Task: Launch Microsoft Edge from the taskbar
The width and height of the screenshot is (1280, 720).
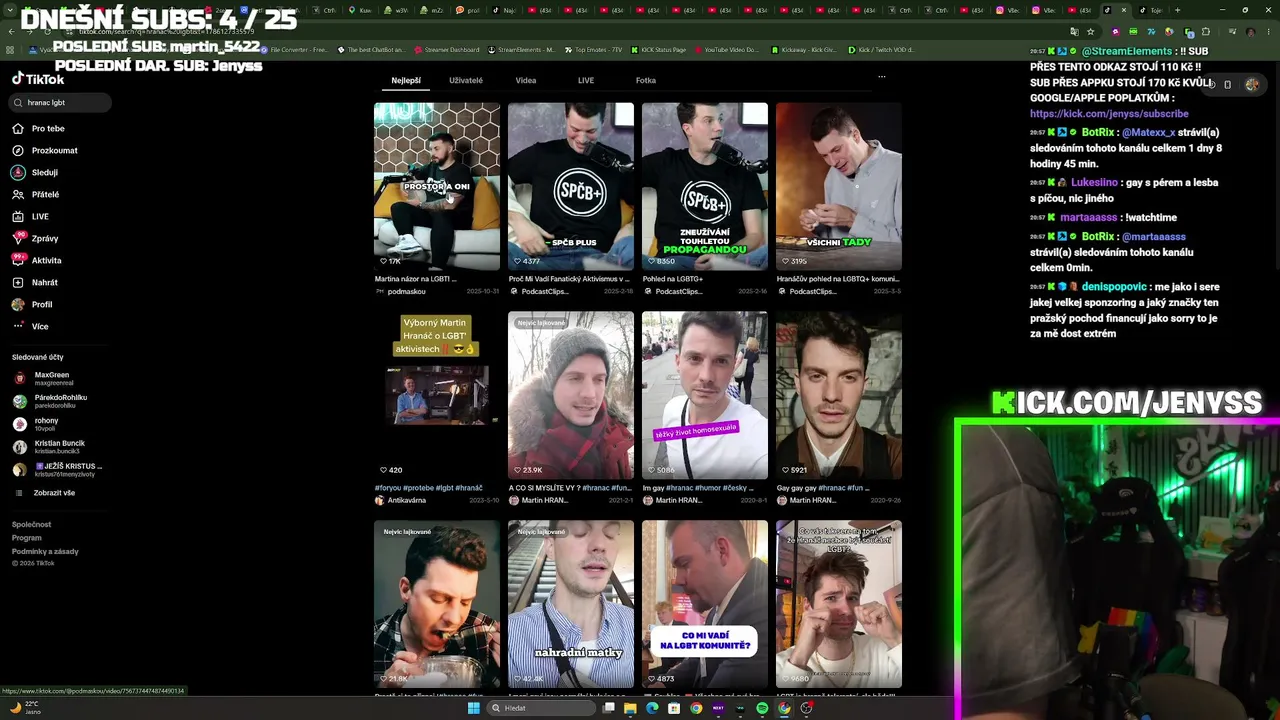Action: point(652,708)
